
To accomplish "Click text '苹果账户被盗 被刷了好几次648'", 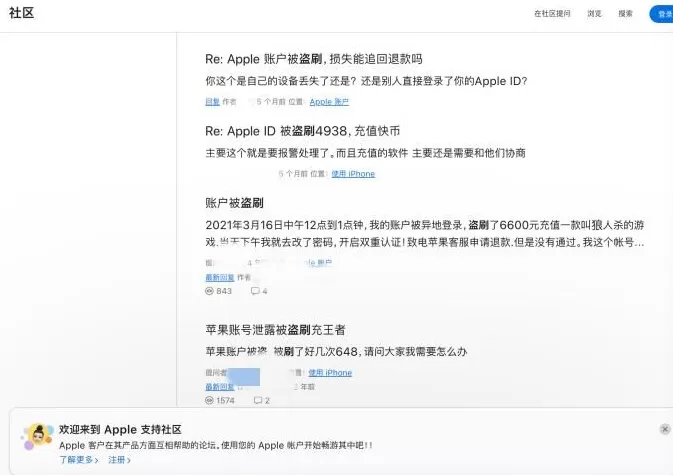I will (x=281, y=351).
